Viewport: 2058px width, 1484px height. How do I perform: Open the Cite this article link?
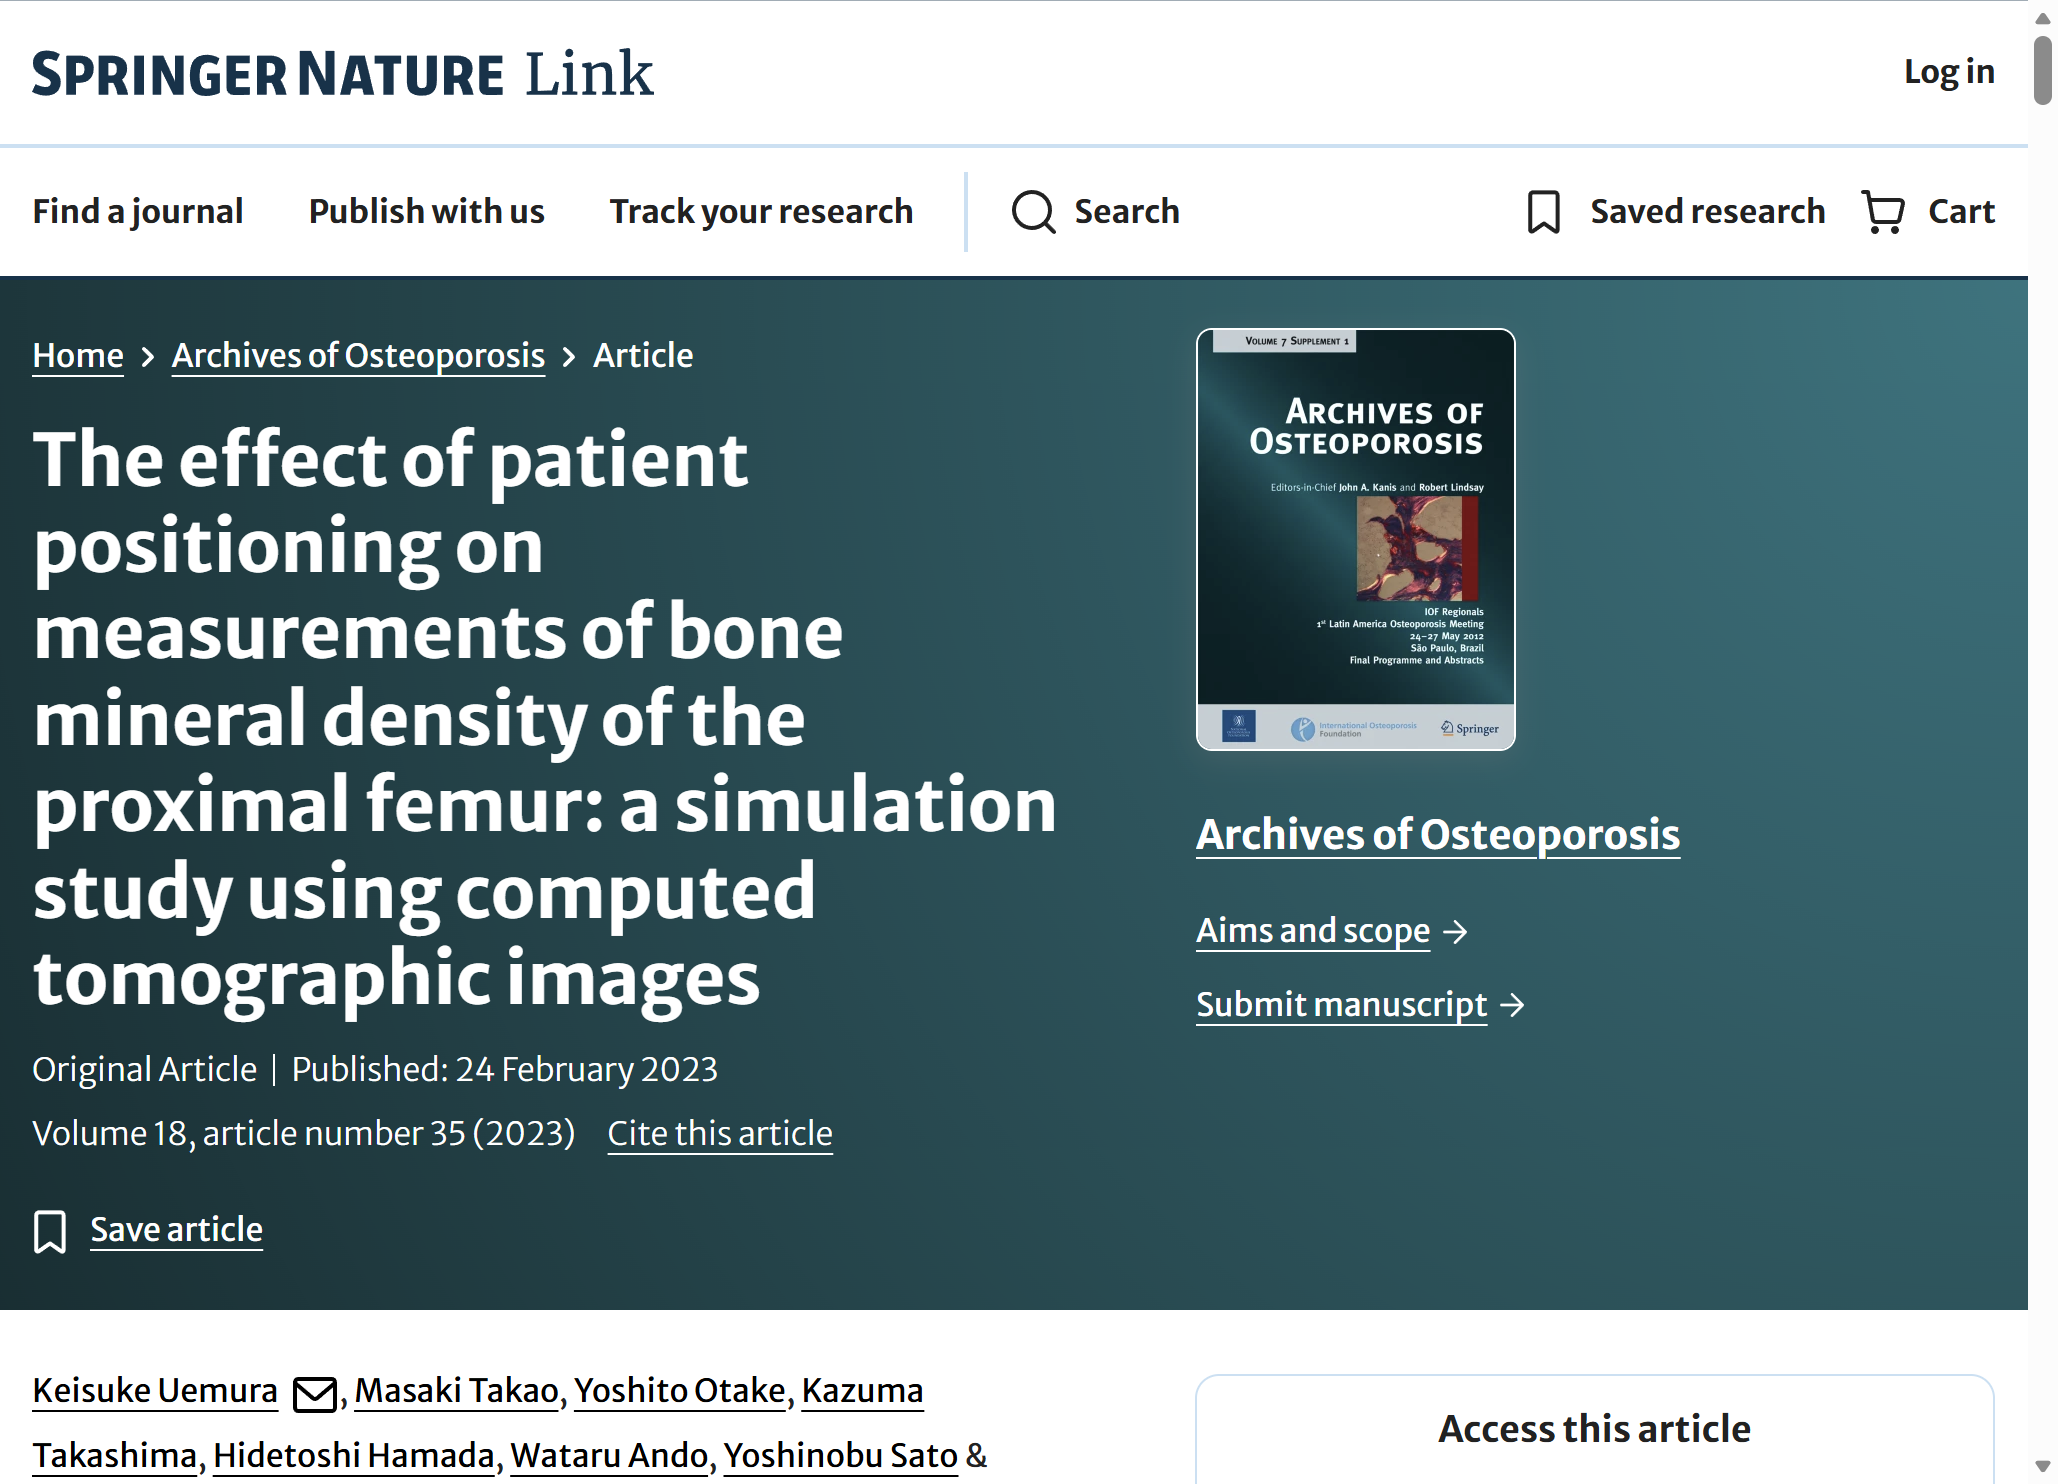tap(720, 1134)
